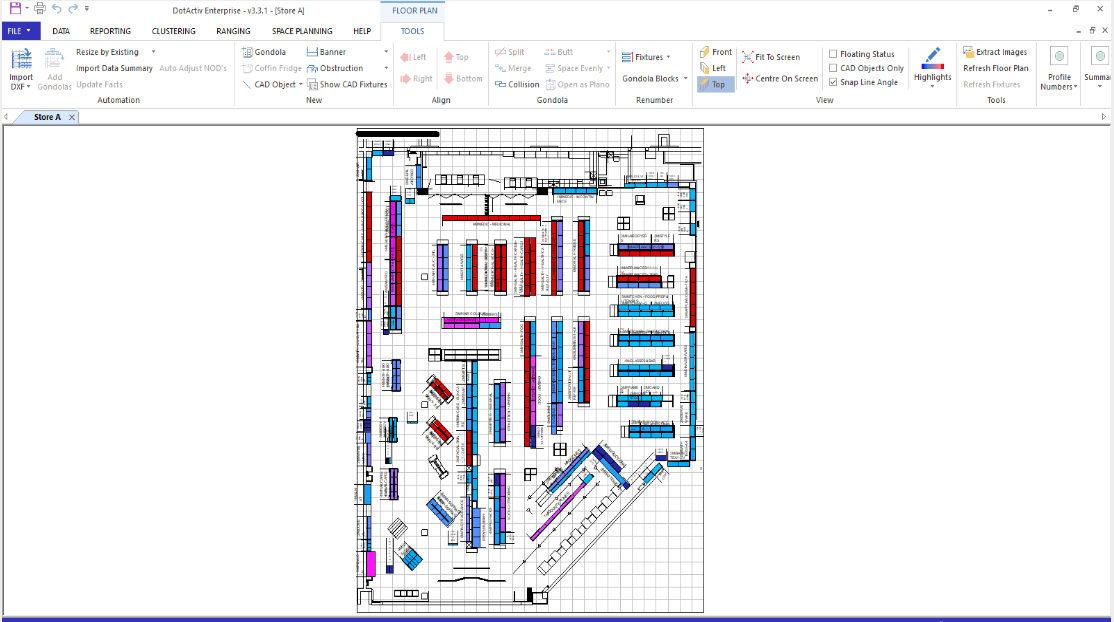
Task: Open the Summary ribbon button
Action: (x=1099, y=68)
